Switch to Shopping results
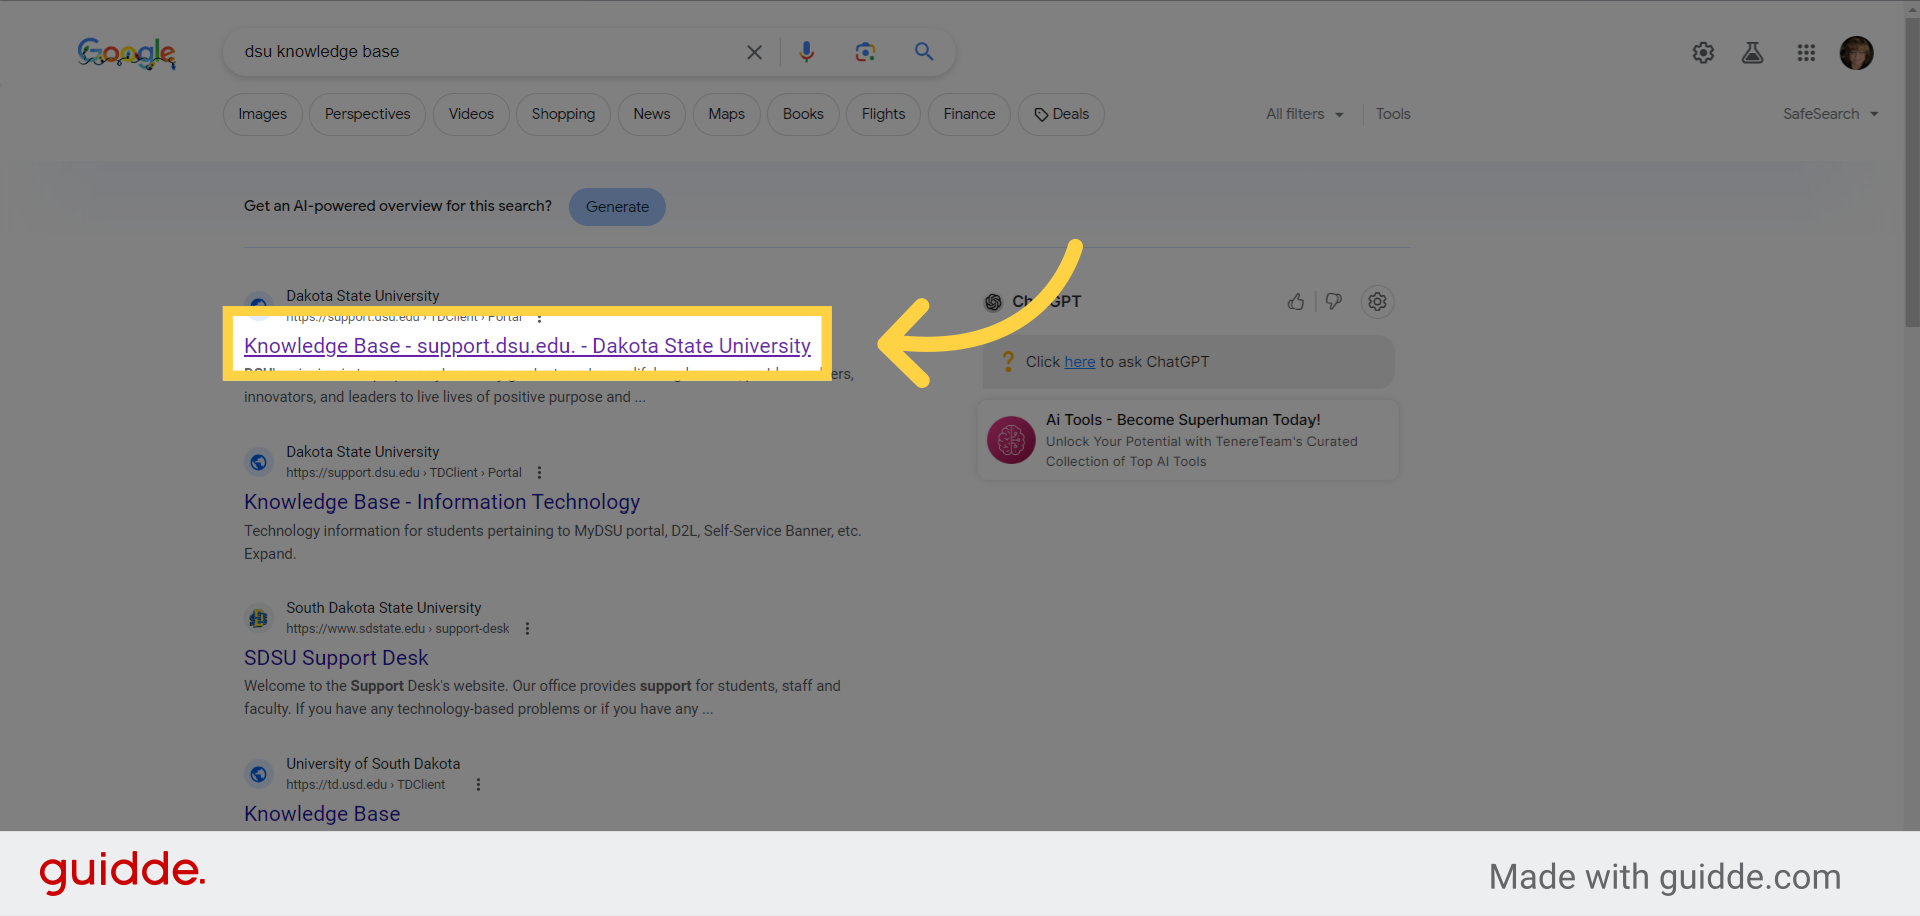1920x916 pixels. (563, 114)
